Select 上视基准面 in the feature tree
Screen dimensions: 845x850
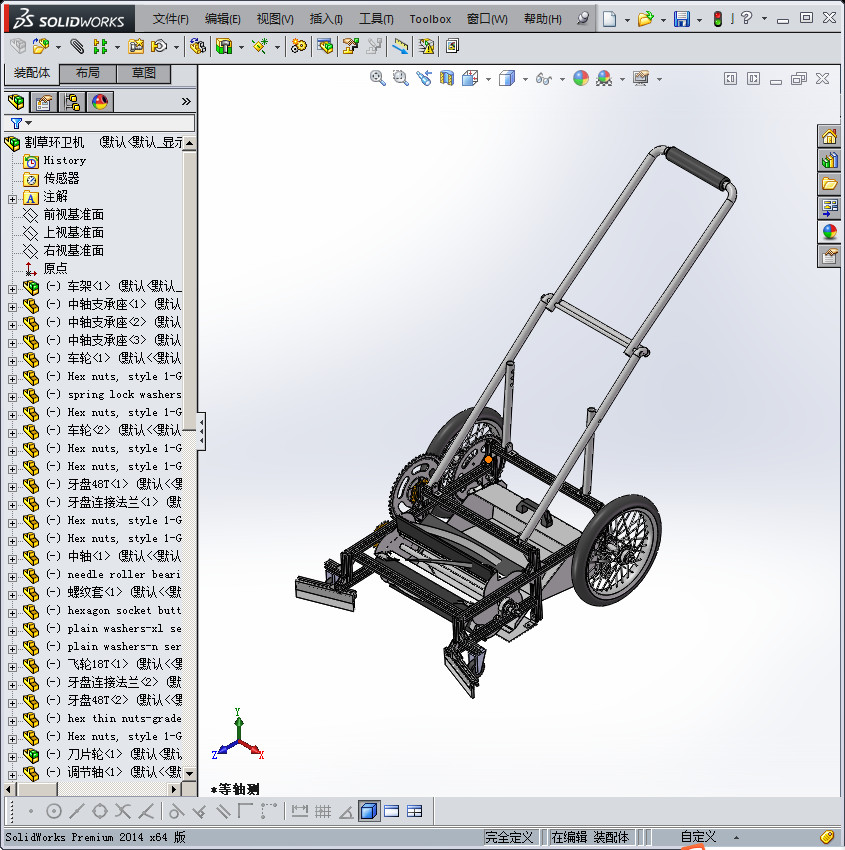coord(74,233)
